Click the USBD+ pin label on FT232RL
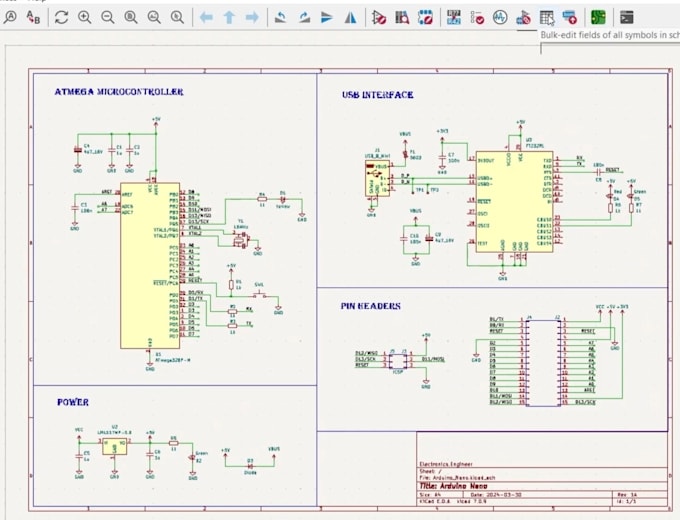Screen dimensions: 680x520 pyautogui.click(x=485, y=178)
